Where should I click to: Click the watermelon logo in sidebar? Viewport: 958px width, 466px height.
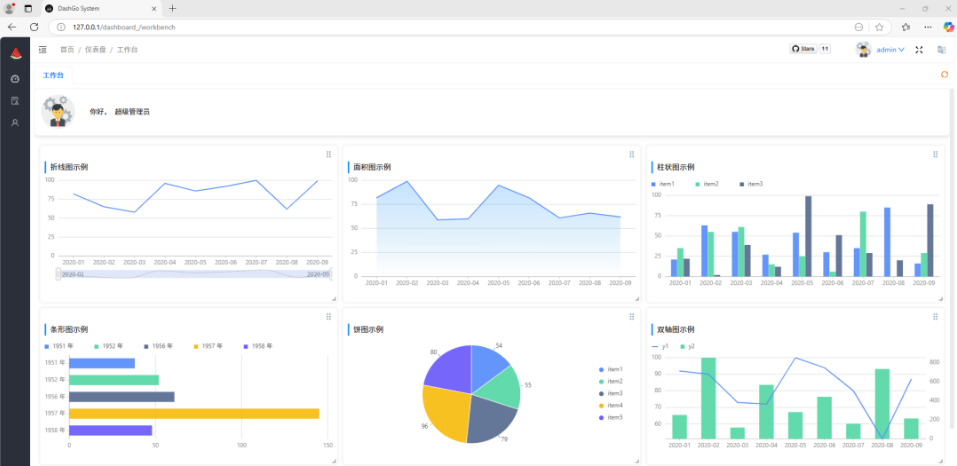[x=15, y=54]
